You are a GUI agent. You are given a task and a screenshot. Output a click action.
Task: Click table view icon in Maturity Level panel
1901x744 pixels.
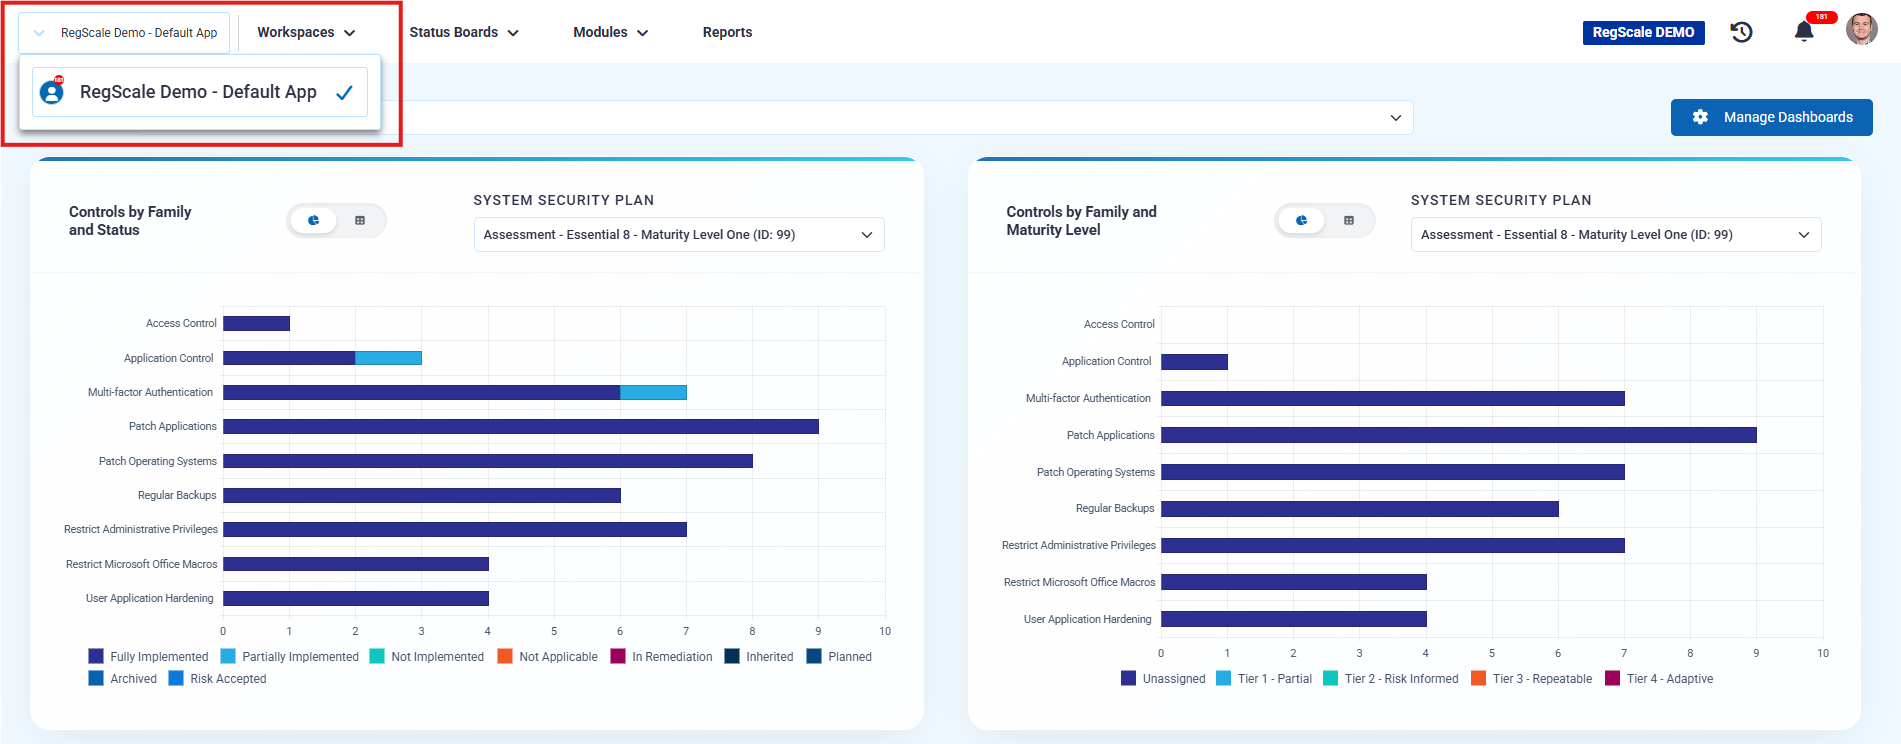[x=1348, y=220]
